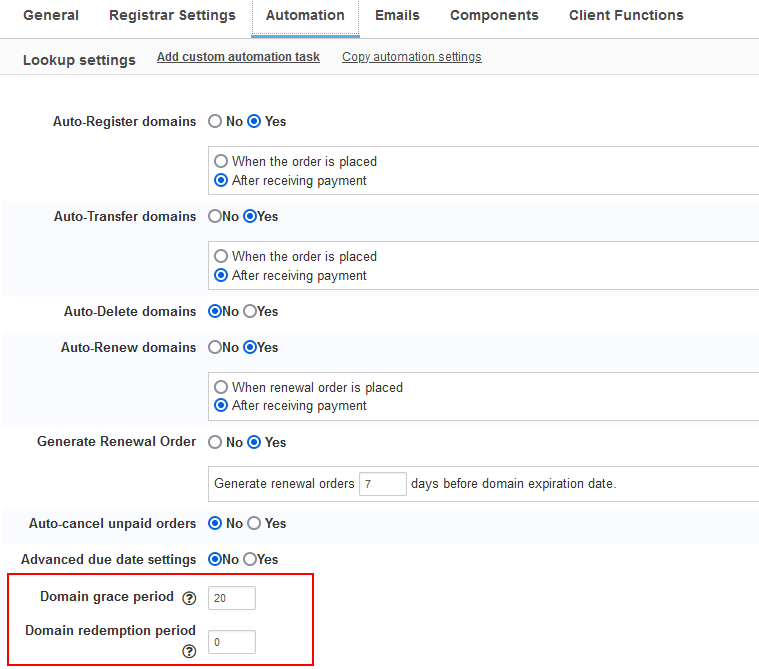Screen dimensions: 759x669
Task: Set Auto-Register domains to No
Action: pyautogui.click(x=215, y=122)
